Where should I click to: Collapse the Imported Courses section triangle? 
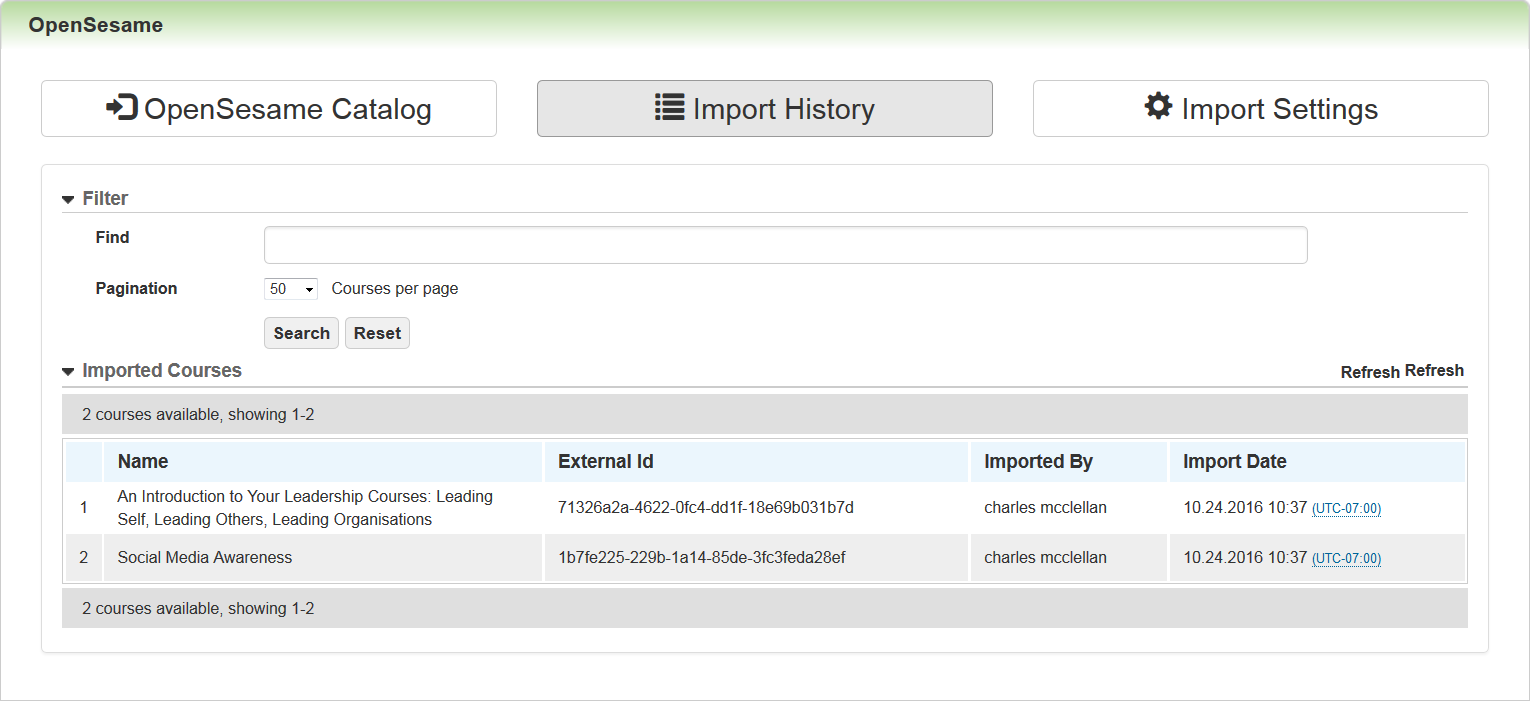pyautogui.click(x=68, y=372)
